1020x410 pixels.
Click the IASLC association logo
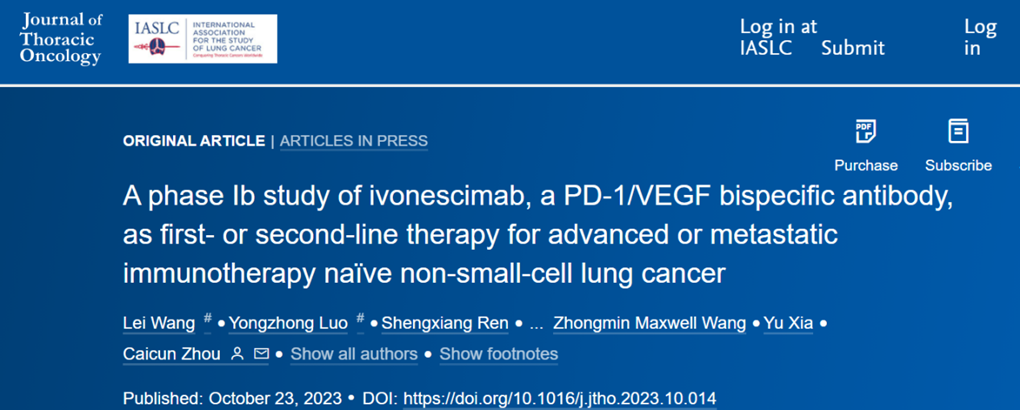point(203,39)
